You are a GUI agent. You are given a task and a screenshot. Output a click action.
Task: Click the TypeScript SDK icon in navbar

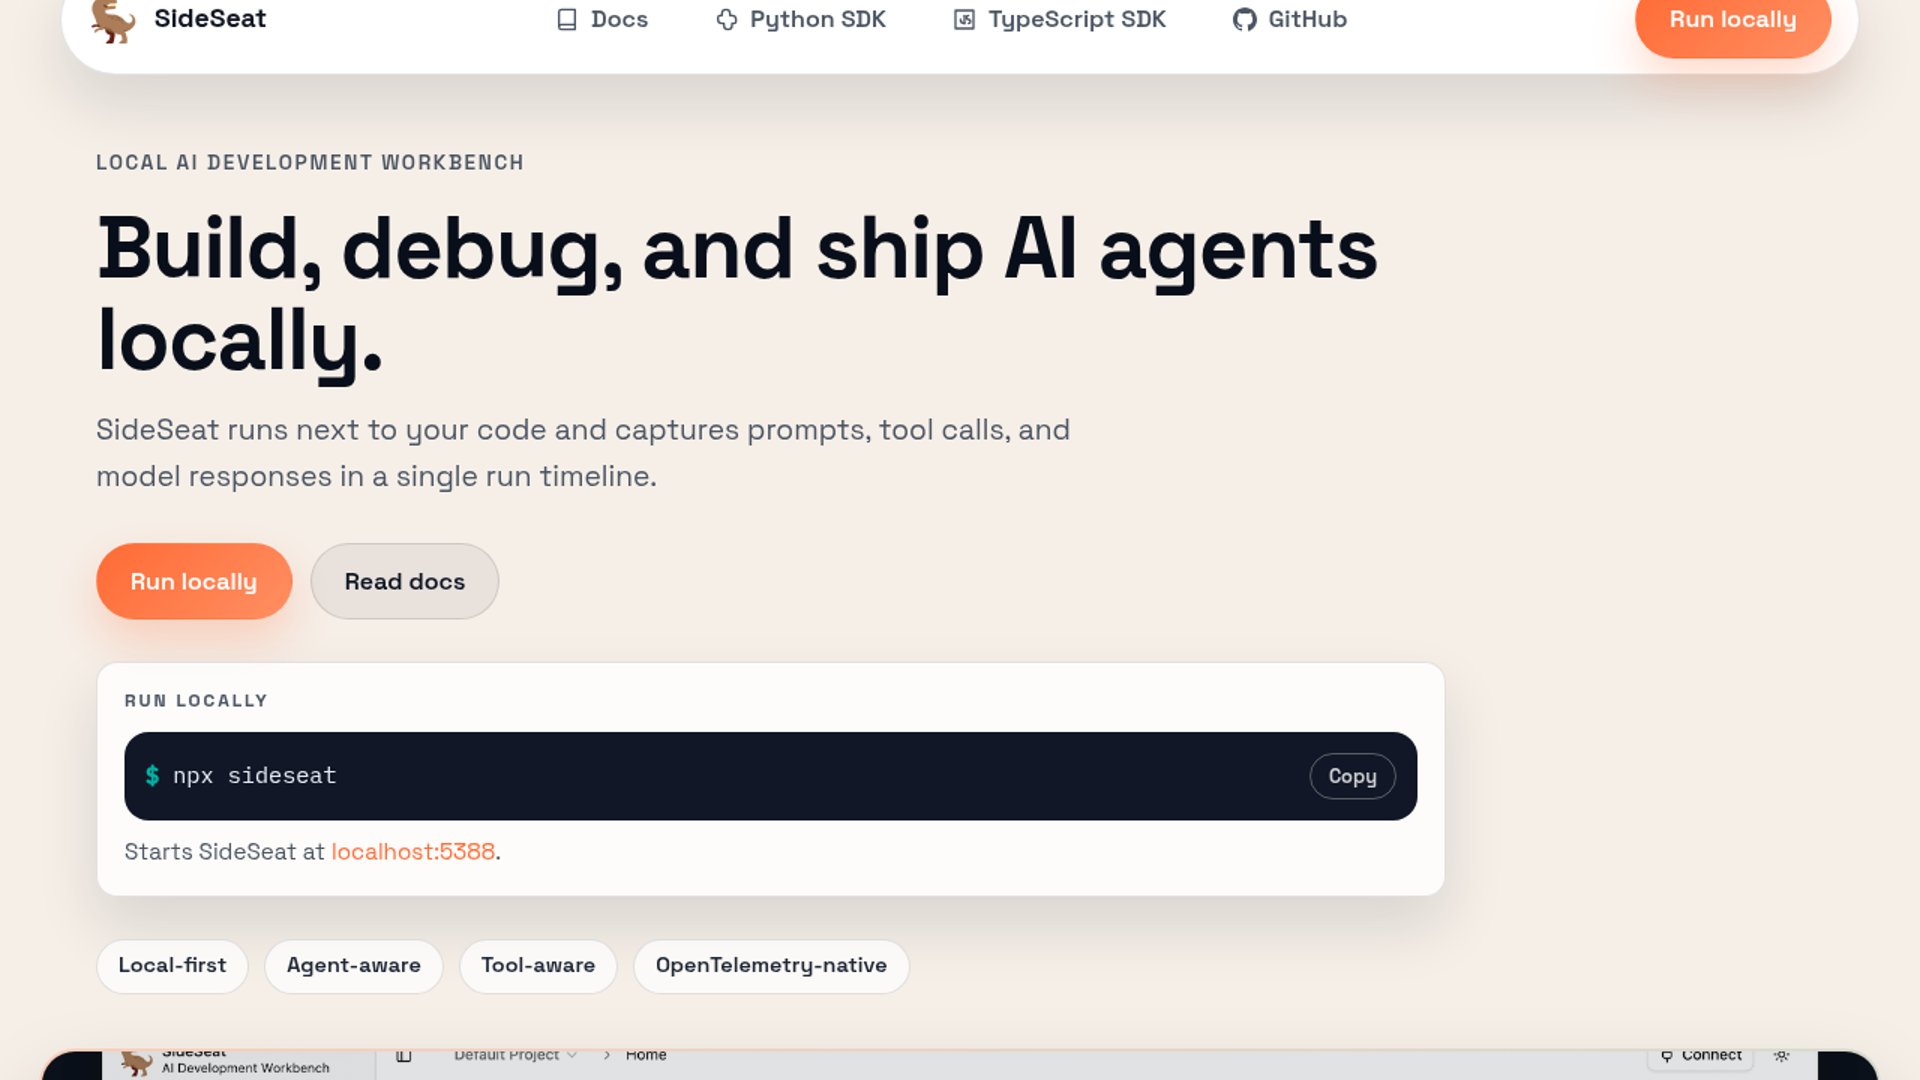[x=964, y=20]
